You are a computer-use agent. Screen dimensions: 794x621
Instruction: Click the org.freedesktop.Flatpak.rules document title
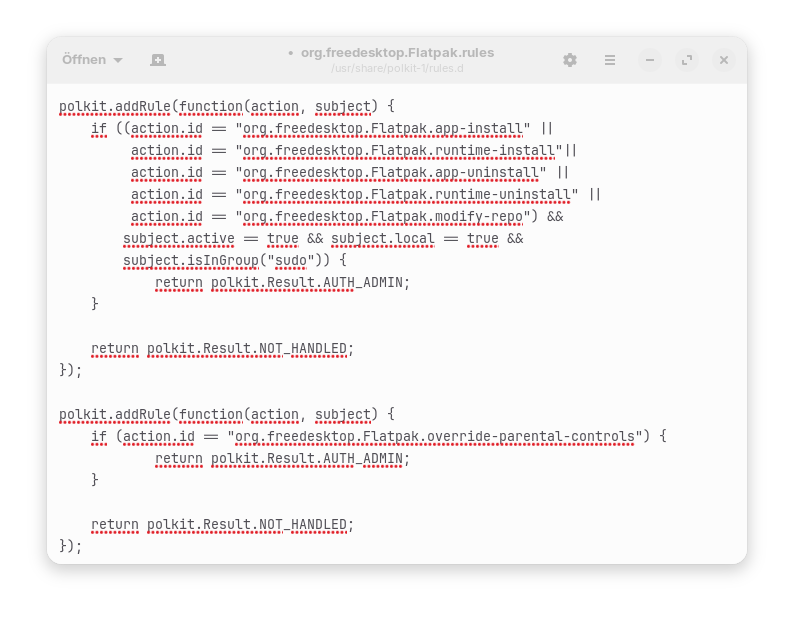click(x=397, y=52)
